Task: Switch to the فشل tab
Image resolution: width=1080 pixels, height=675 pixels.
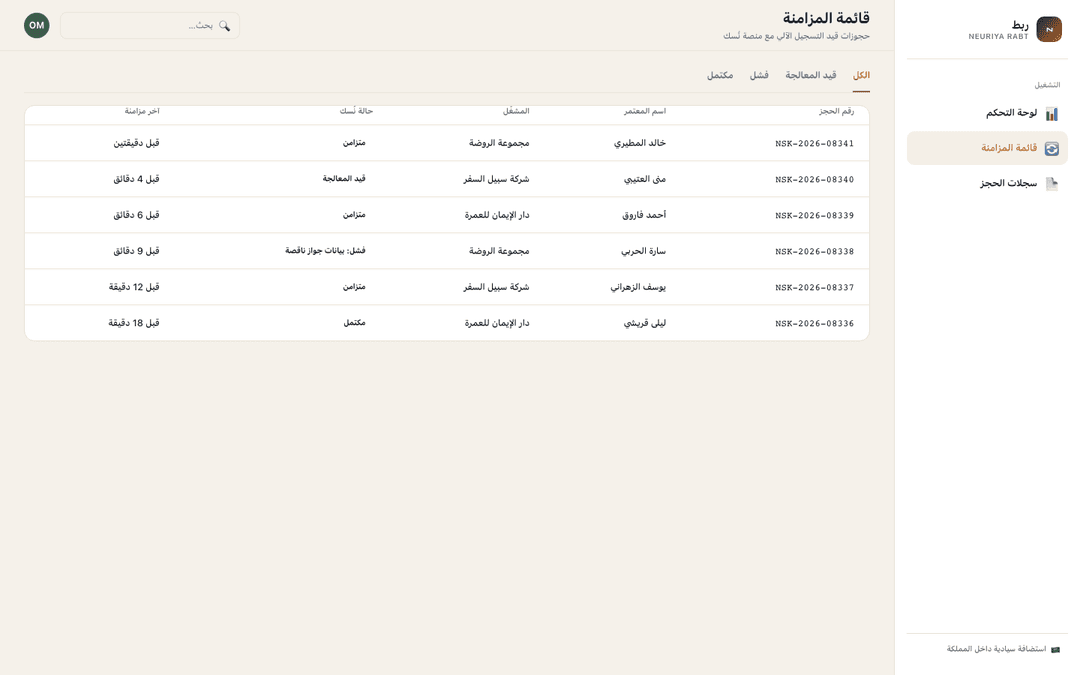Action: [x=759, y=76]
